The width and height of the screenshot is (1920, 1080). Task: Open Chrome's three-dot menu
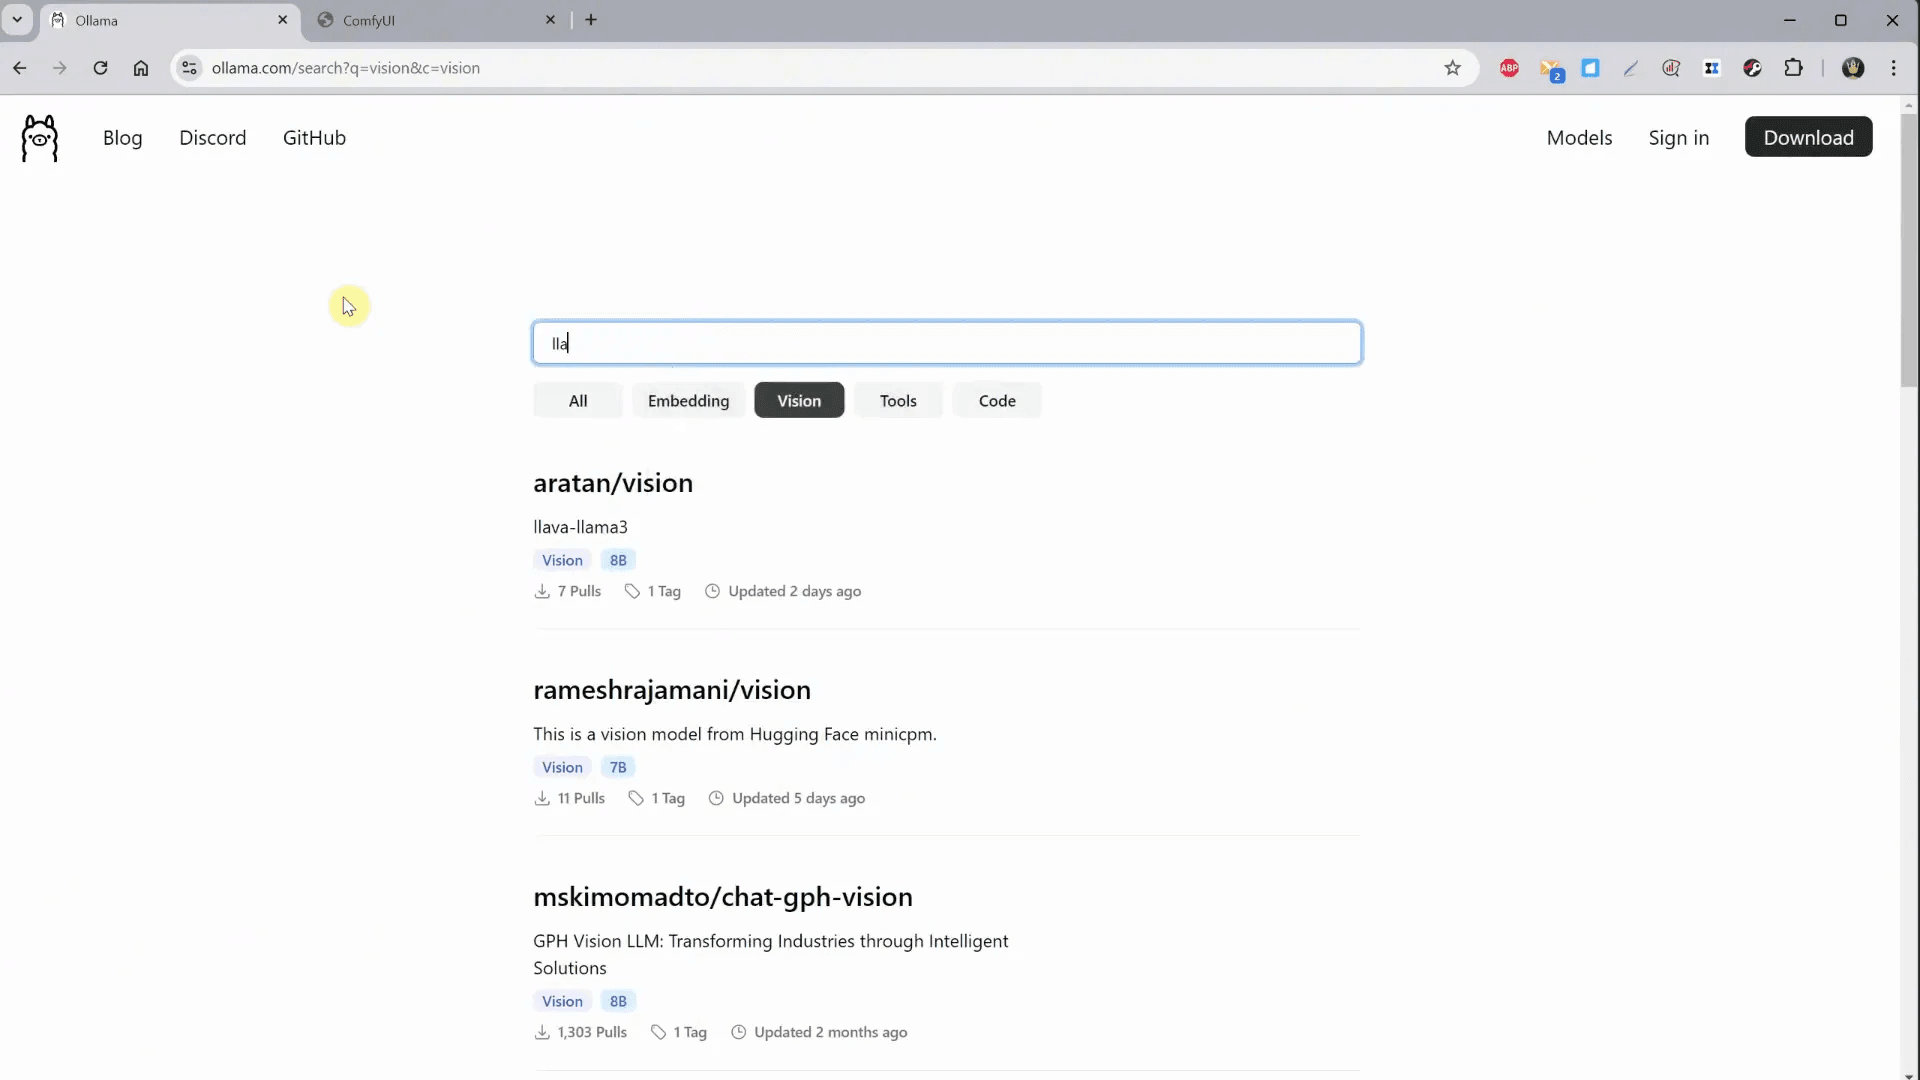click(x=1895, y=68)
